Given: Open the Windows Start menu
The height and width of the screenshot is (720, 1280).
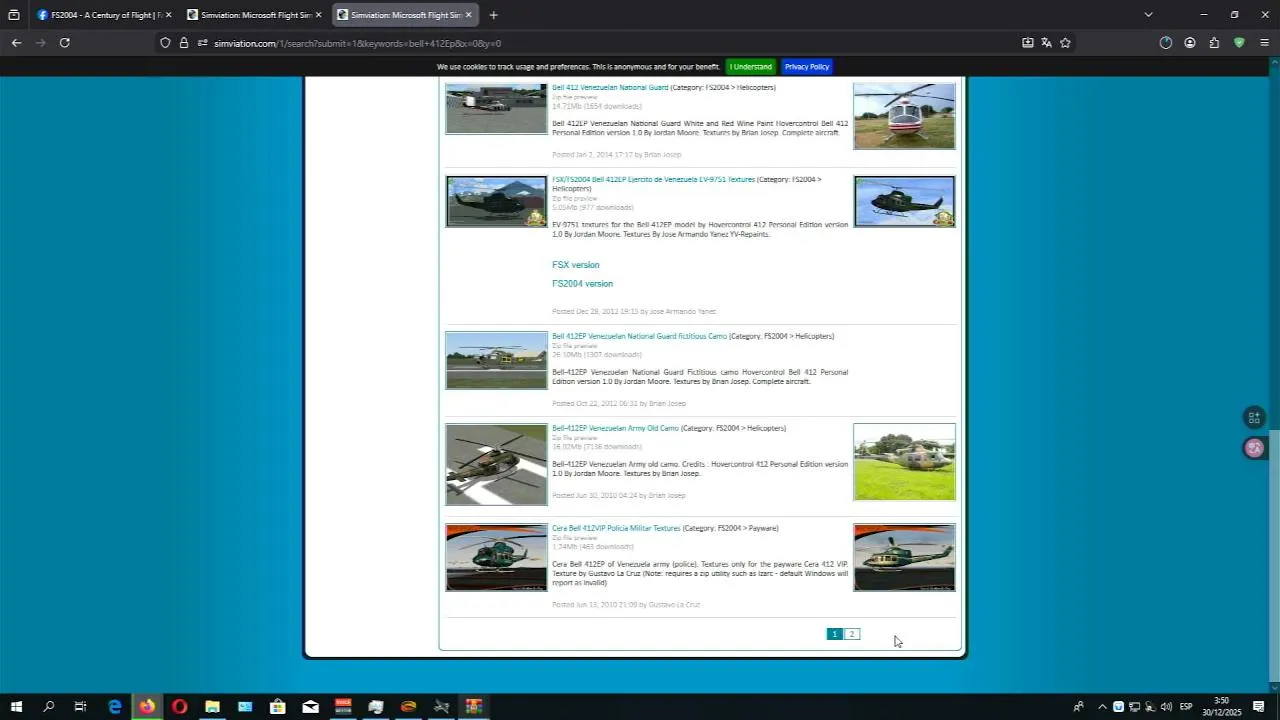Looking at the screenshot, I should [x=16, y=707].
